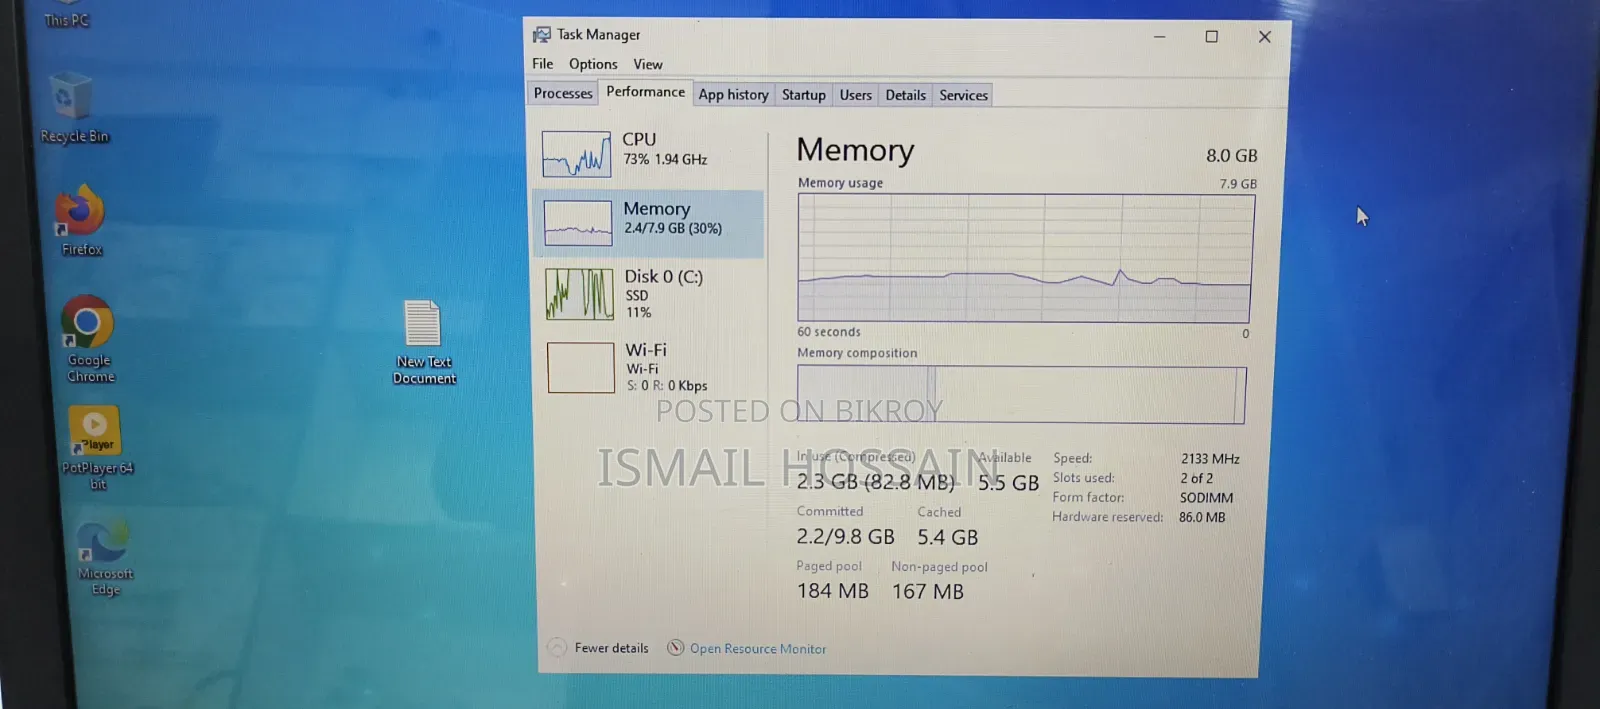This screenshot has width=1600, height=709.
Task: Launch the PotPlayer 64 bit shortcut
Action: (x=96, y=447)
